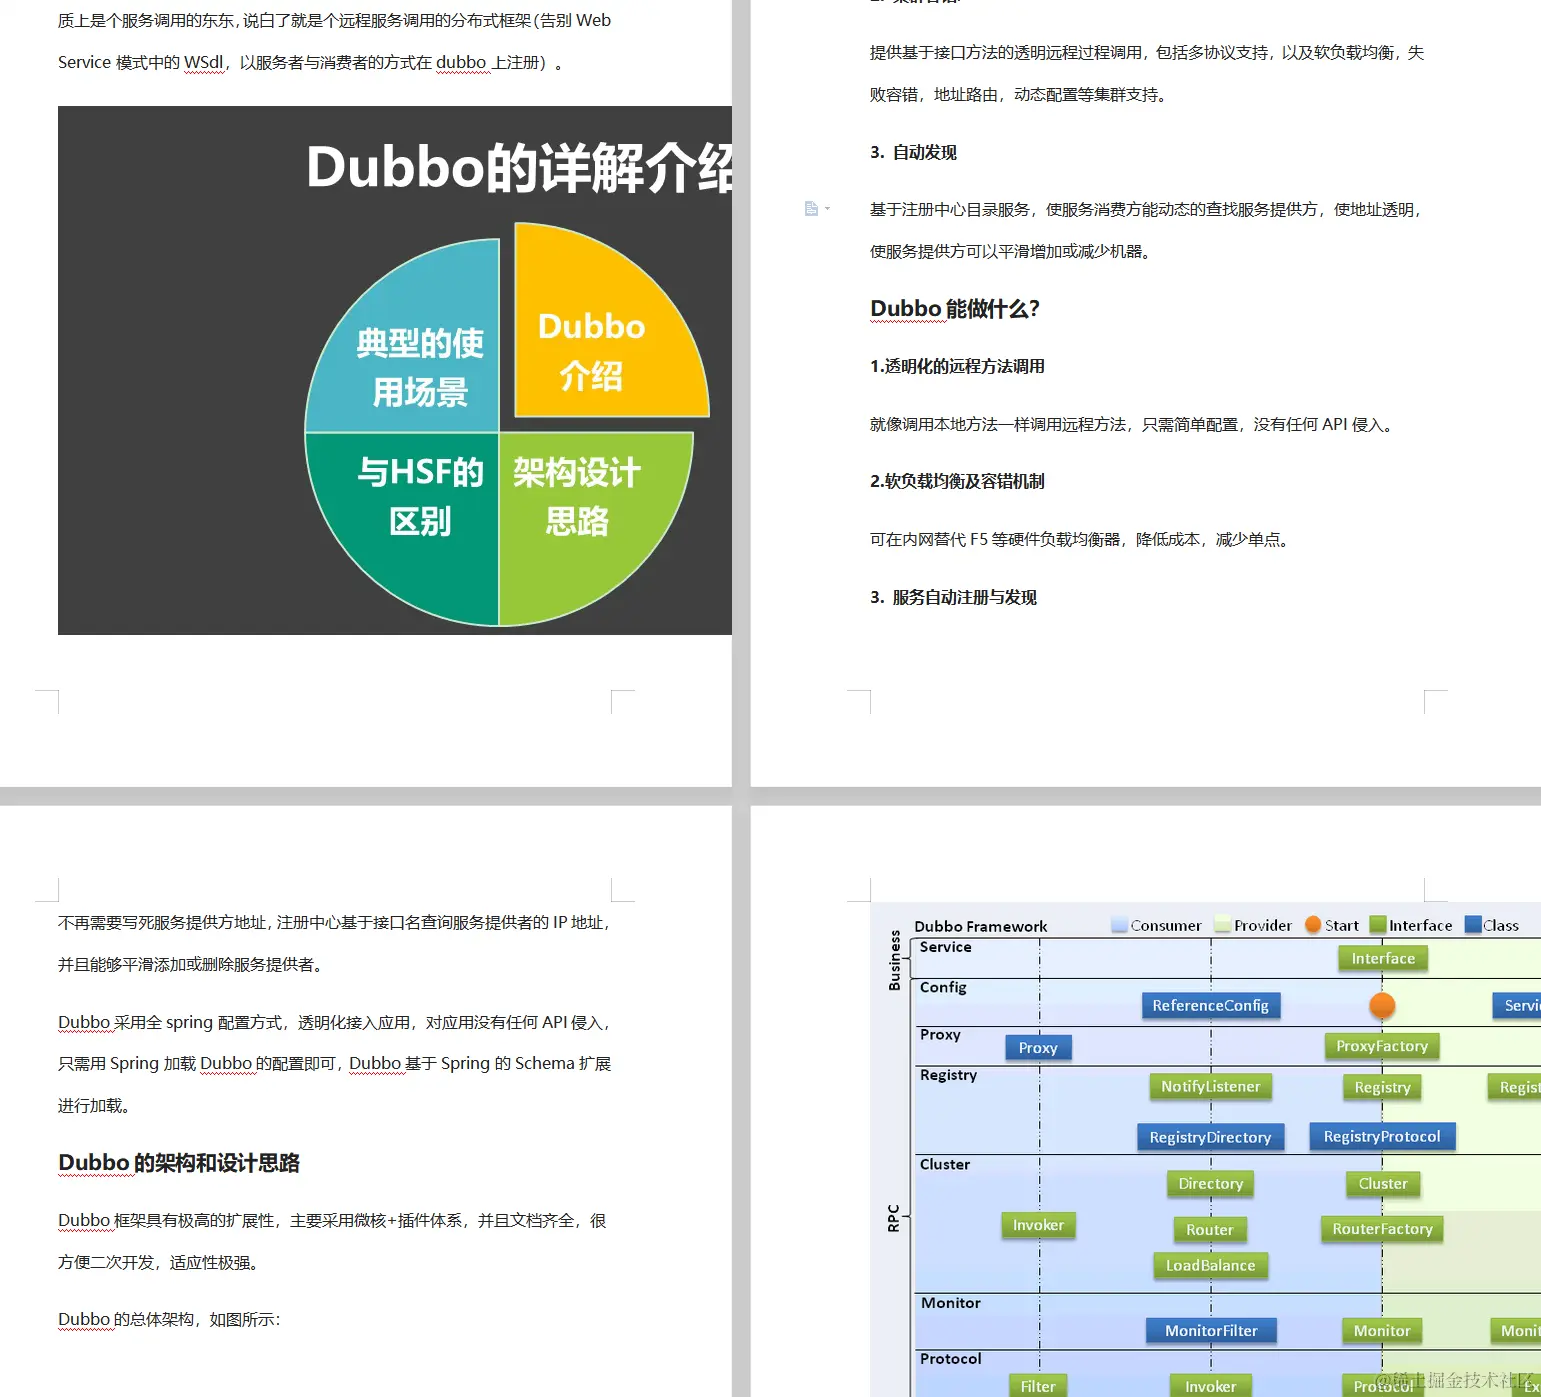
Task: Select the green Interface box in the Service row
Action: click(1383, 958)
